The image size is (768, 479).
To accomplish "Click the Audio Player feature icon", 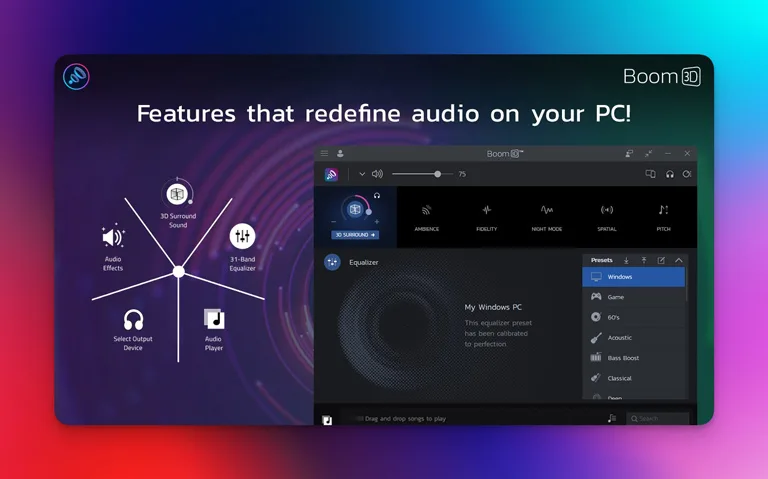I will [214, 319].
